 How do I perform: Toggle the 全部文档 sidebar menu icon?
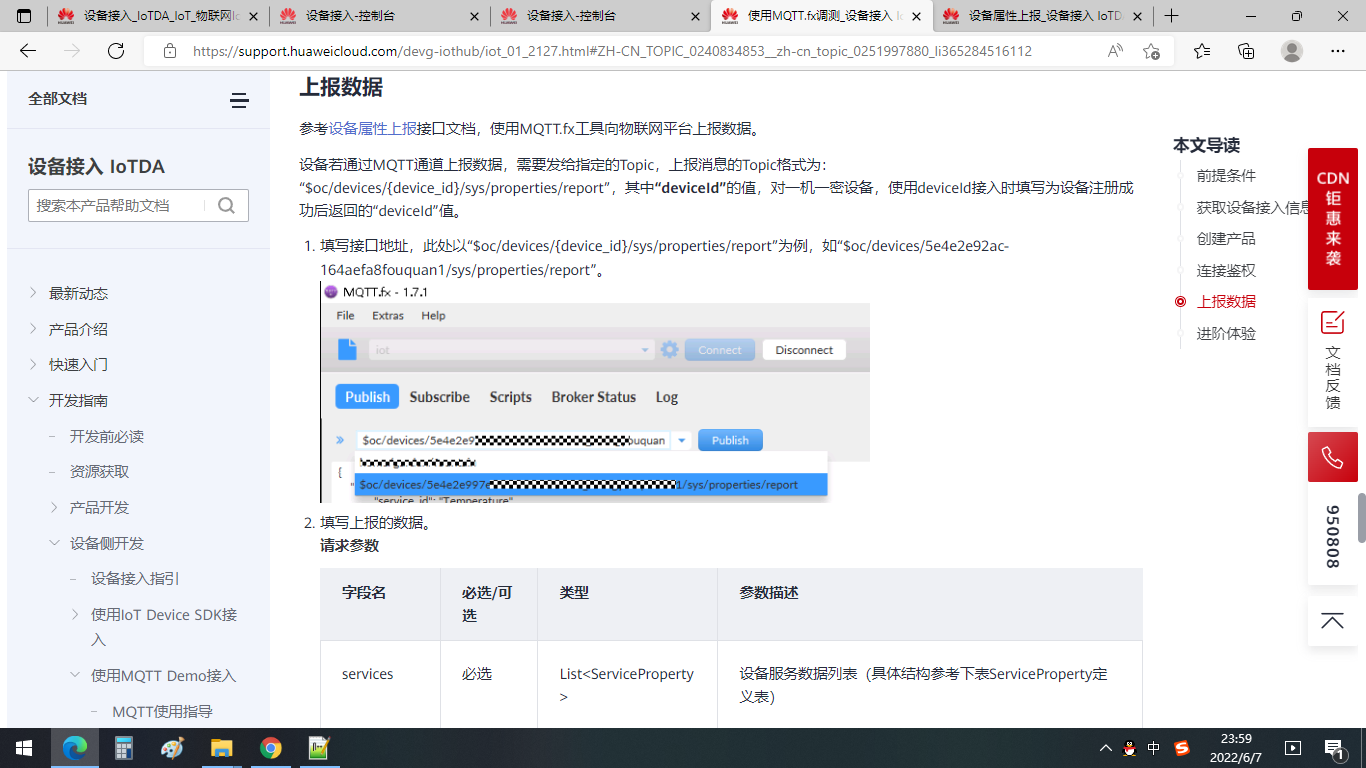coord(239,100)
